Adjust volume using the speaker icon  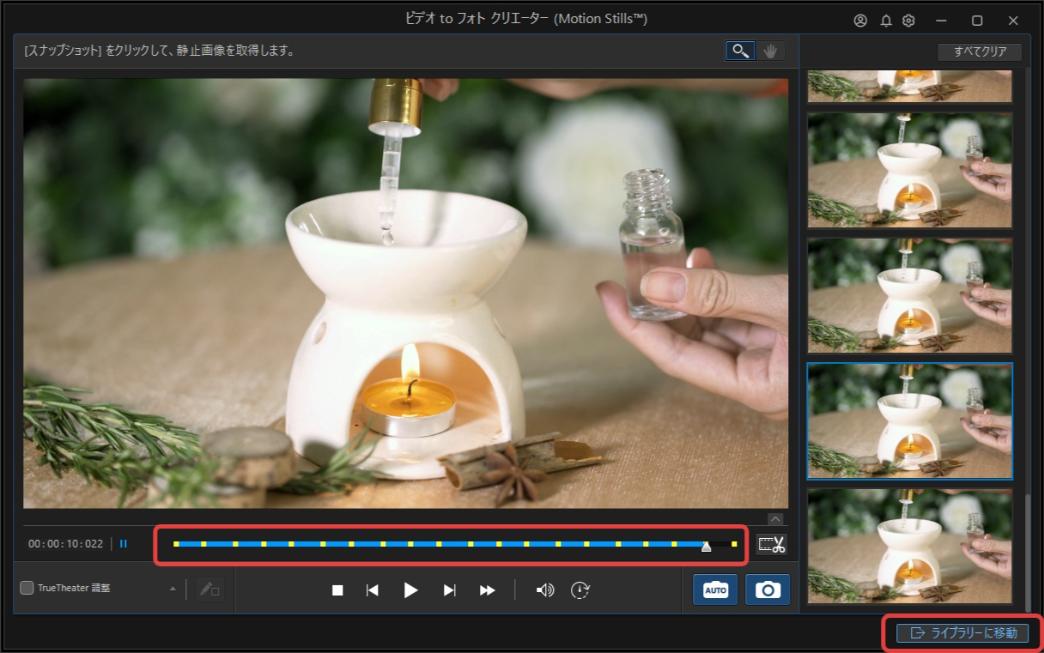coord(544,589)
